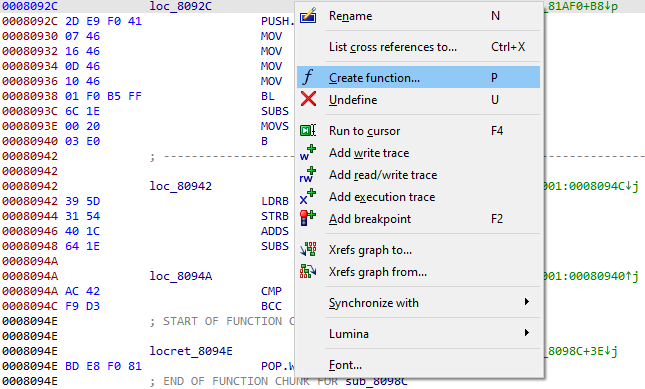Click the Add write trace icon

308,153
